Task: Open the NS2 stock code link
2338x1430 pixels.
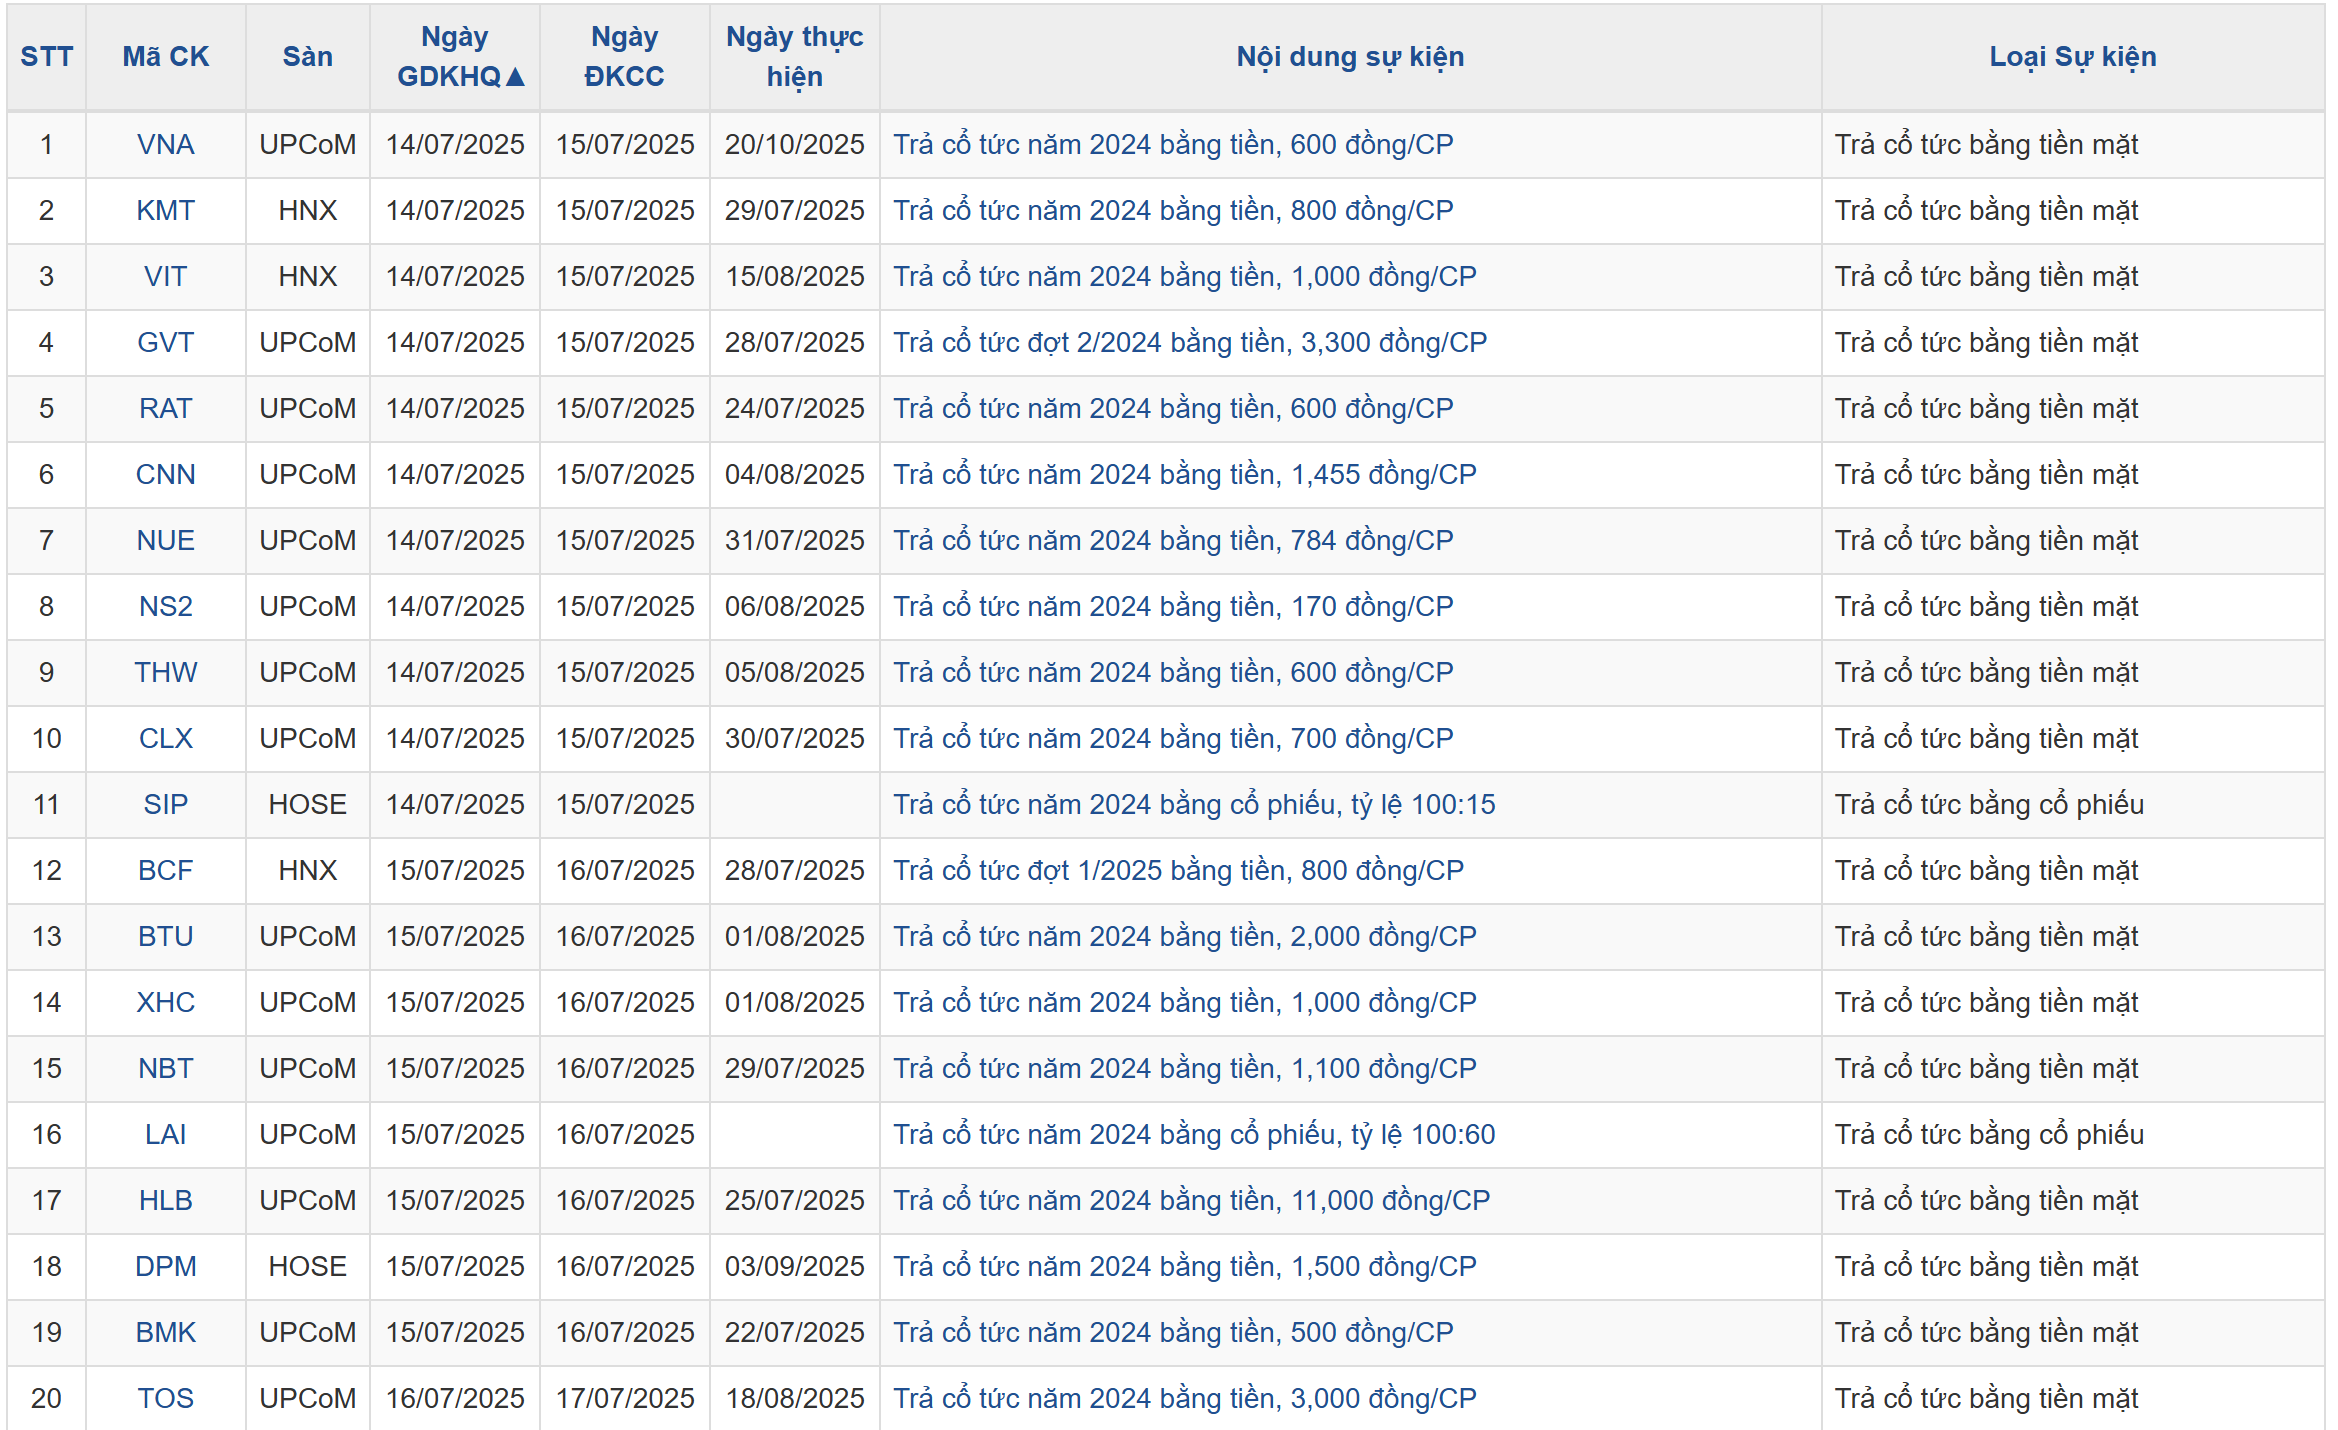Action: tap(165, 607)
